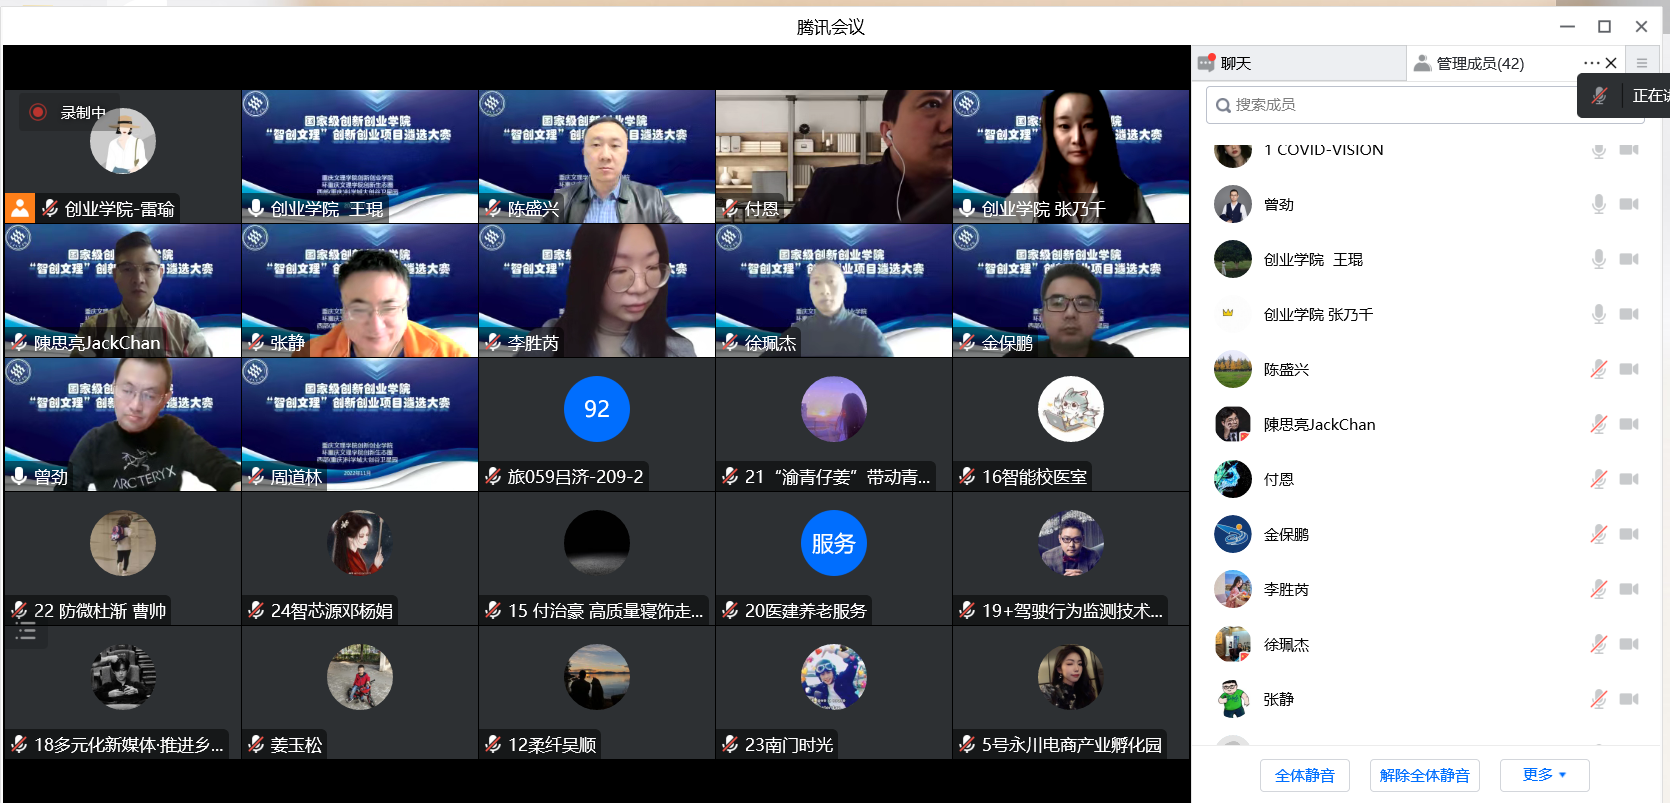The width and height of the screenshot is (1670, 803).
Task: Switch to the 聊天 chat tab
Action: pyautogui.click(x=1226, y=63)
